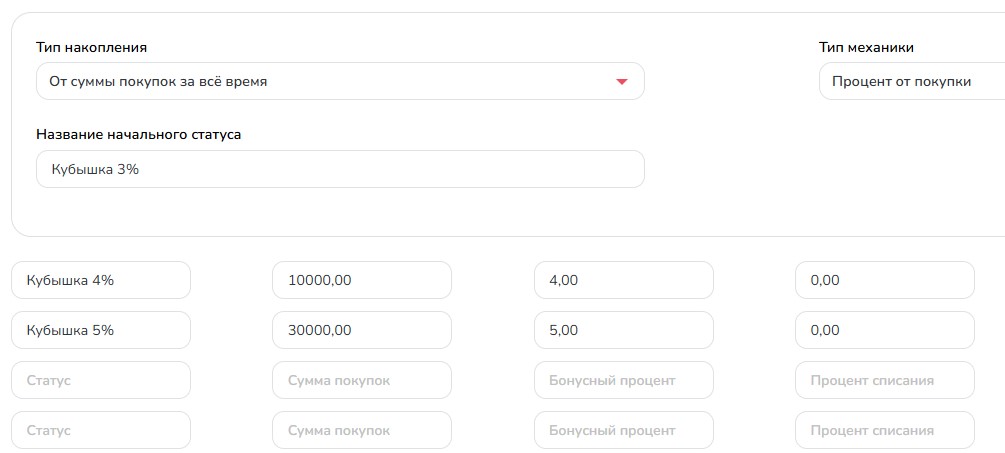Focus the Название начального статуса field
The image size is (1005, 453).
point(340,169)
